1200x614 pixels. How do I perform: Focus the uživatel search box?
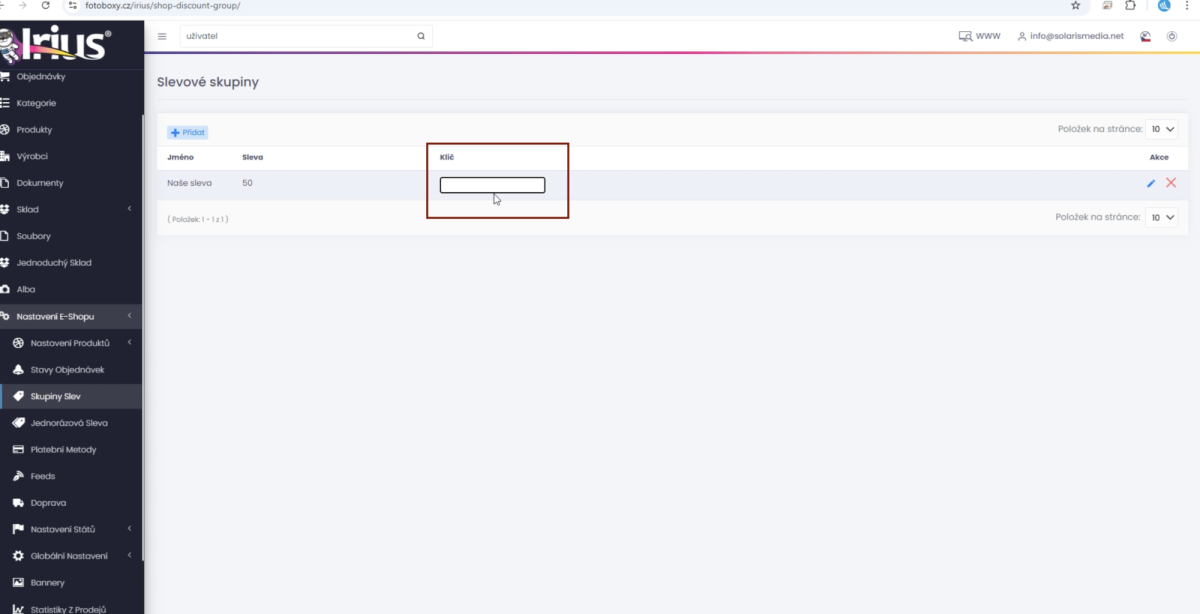(297, 36)
